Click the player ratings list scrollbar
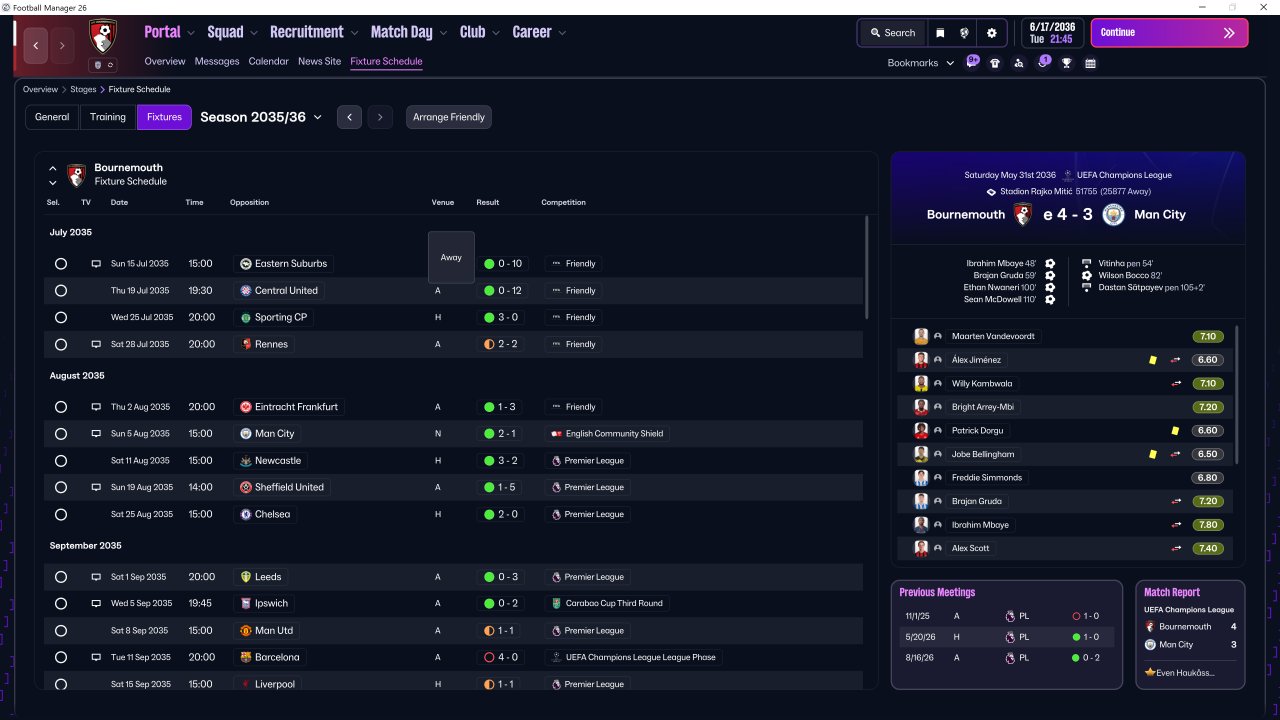The image size is (1280, 720). (1237, 395)
